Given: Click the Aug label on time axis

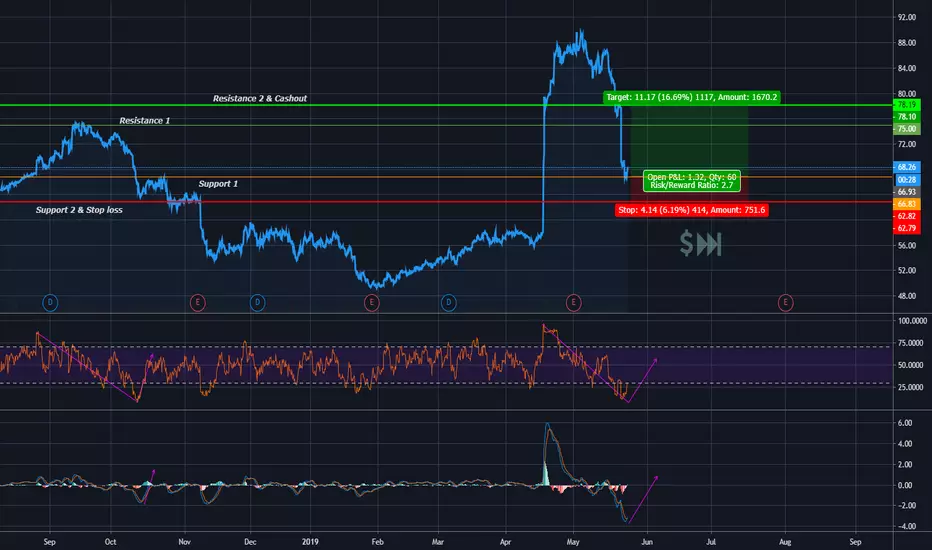Looking at the screenshot, I should coord(785,542).
